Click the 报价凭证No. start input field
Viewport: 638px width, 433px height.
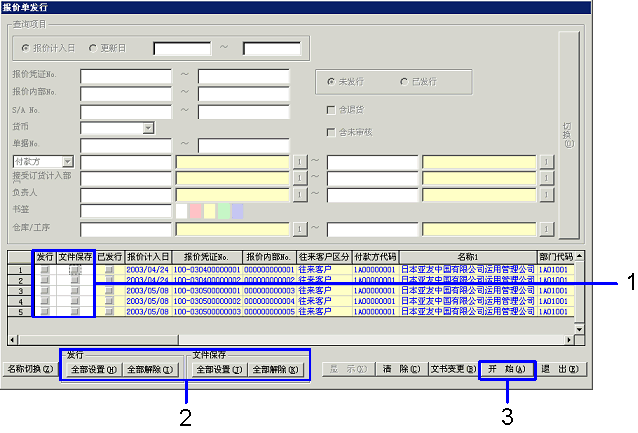point(126,75)
